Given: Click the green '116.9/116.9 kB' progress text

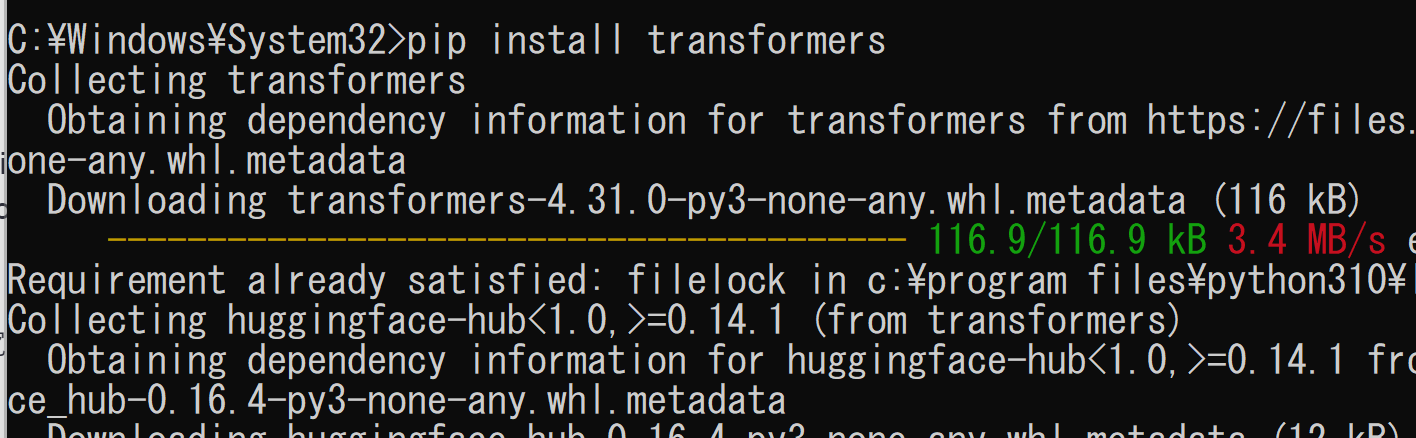Looking at the screenshot, I should [1067, 241].
